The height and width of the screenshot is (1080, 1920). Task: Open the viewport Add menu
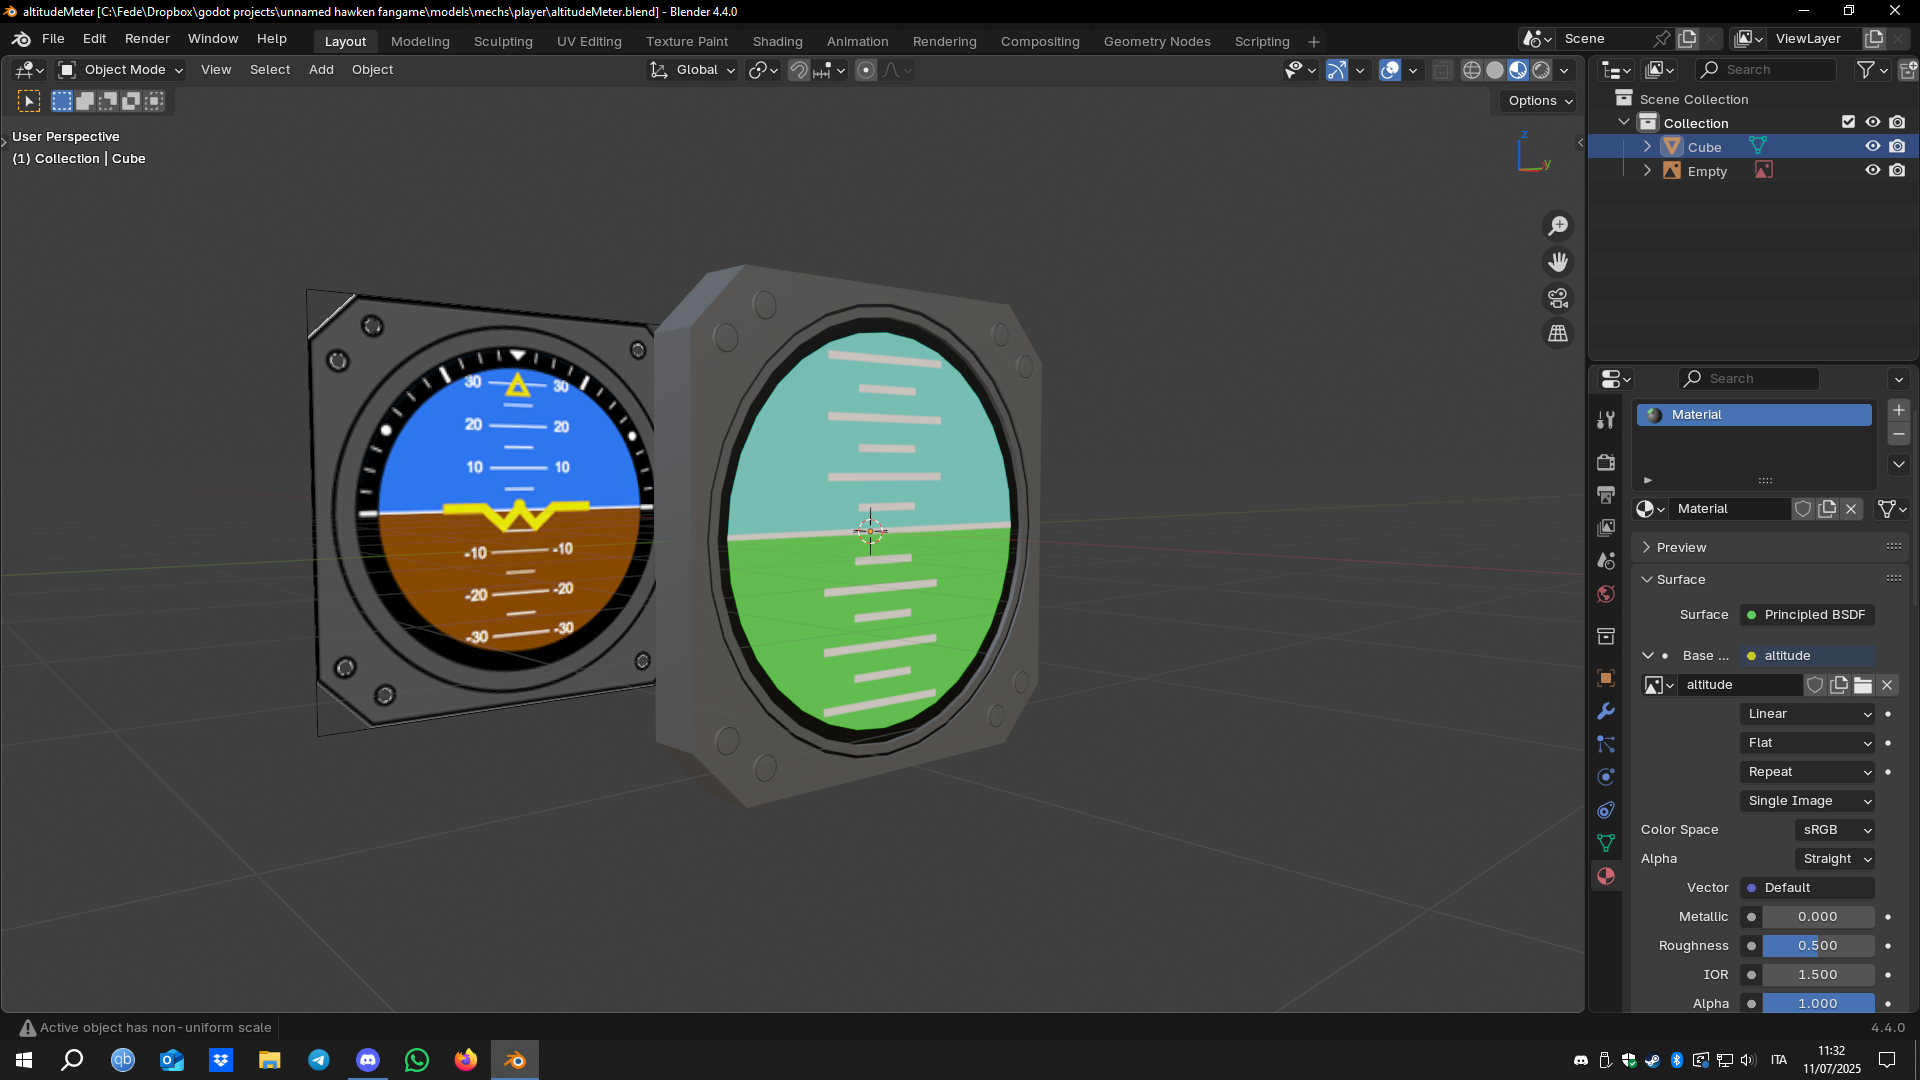point(321,70)
